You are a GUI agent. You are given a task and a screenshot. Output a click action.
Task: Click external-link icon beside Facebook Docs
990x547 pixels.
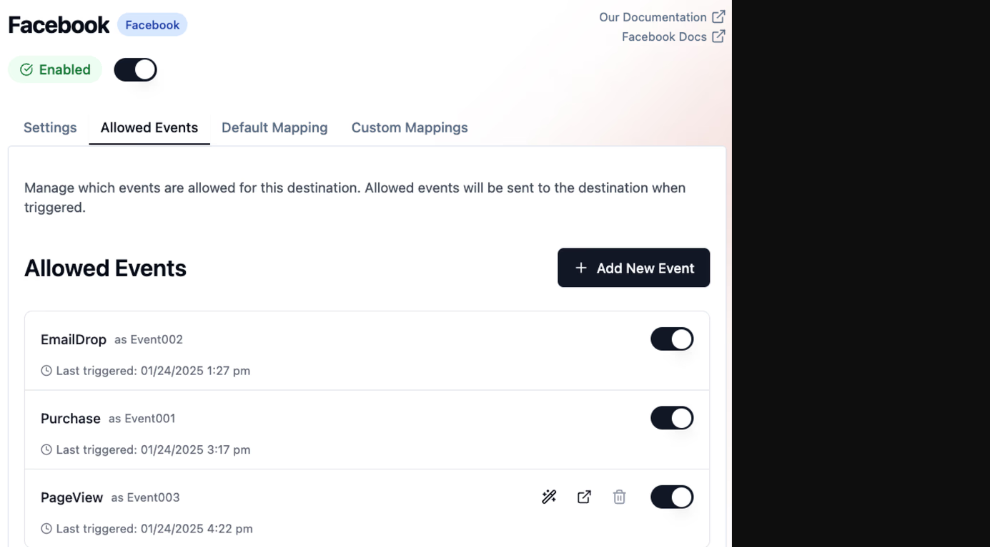tap(719, 37)
